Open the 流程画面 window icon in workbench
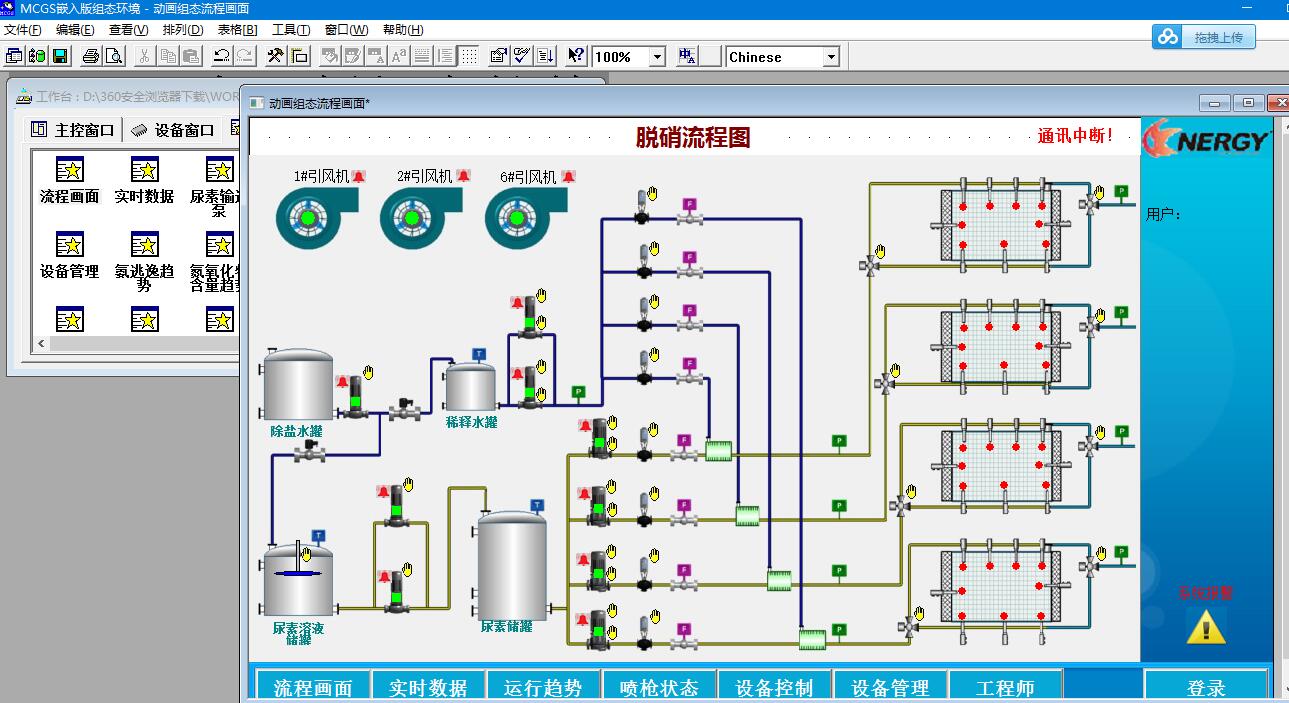The height and width of the screenshot is (703, 1289). [69, 170]
